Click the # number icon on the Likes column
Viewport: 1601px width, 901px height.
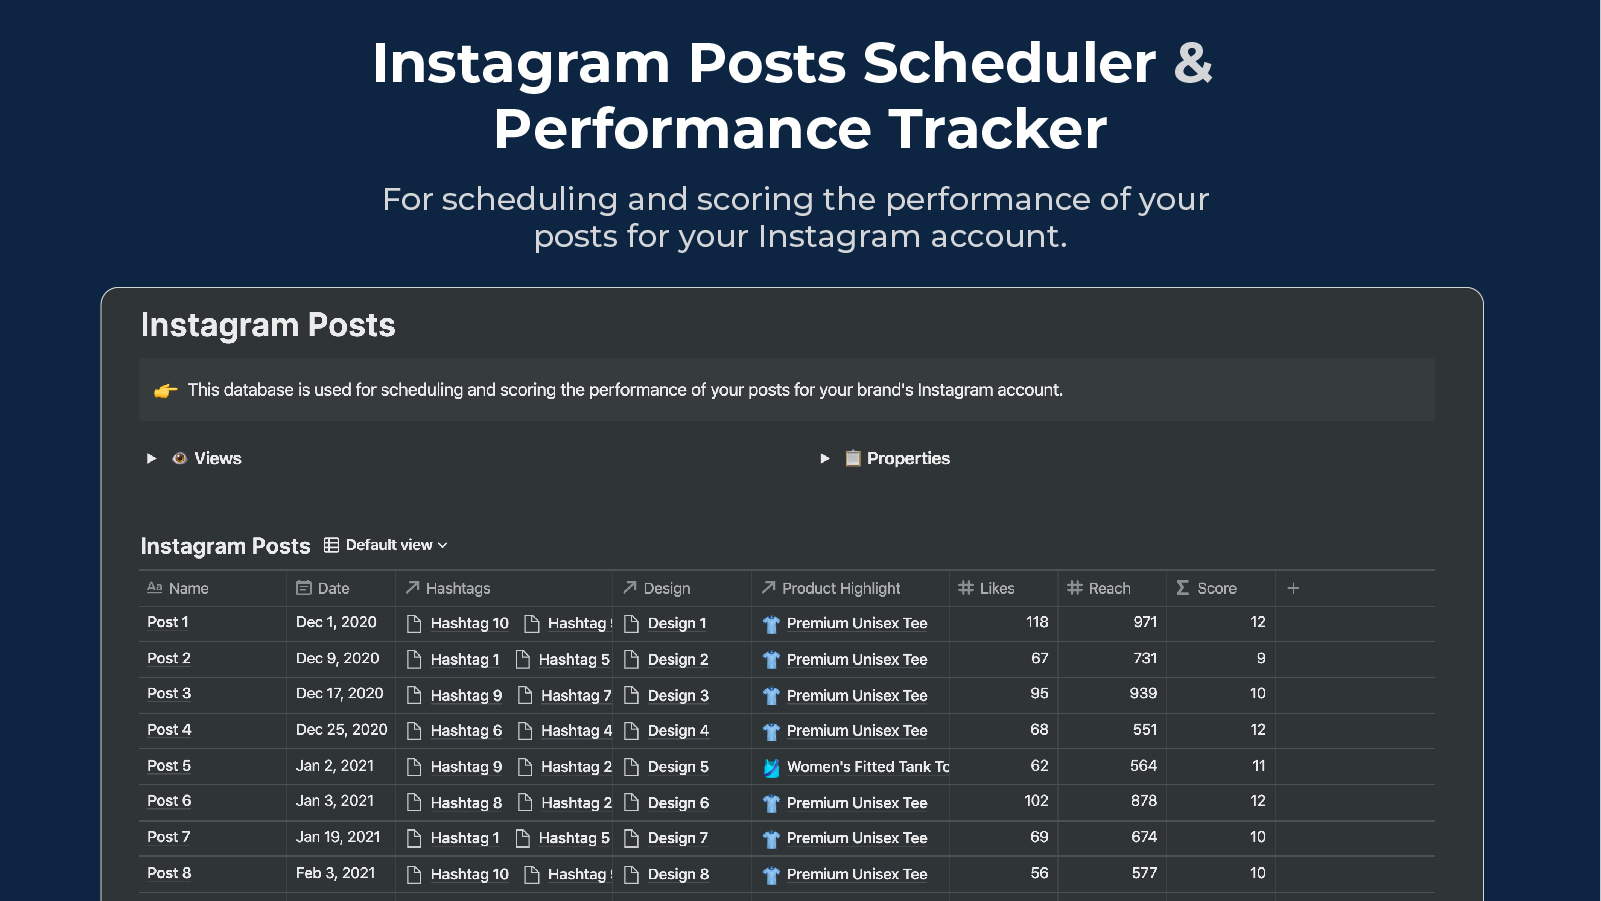966,588
